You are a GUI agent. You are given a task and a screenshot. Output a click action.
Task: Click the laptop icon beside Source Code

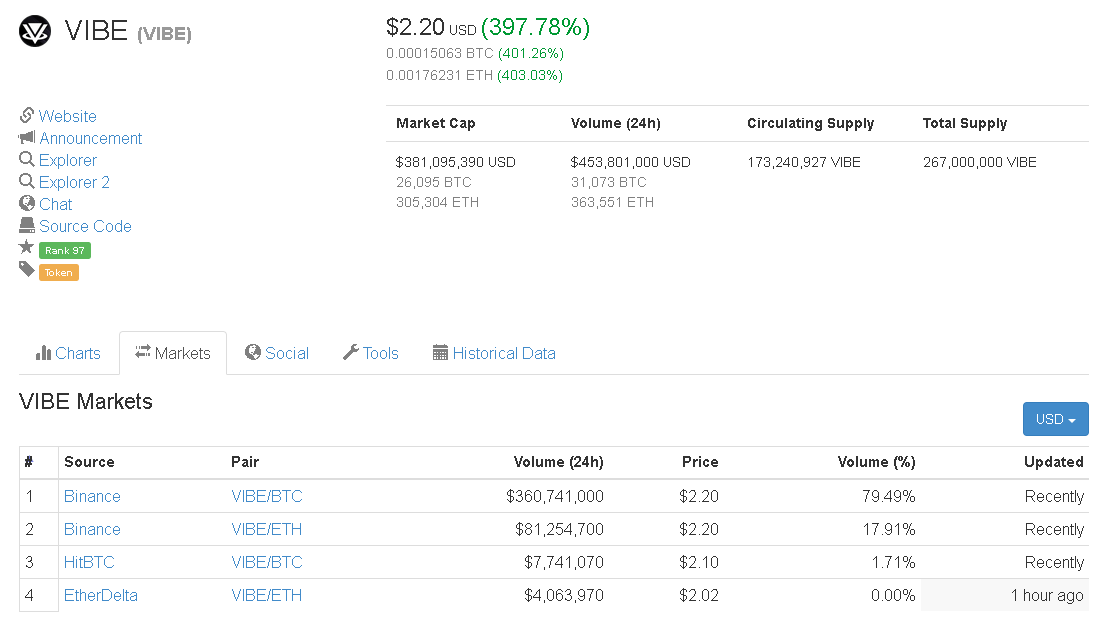pos(27,226)
